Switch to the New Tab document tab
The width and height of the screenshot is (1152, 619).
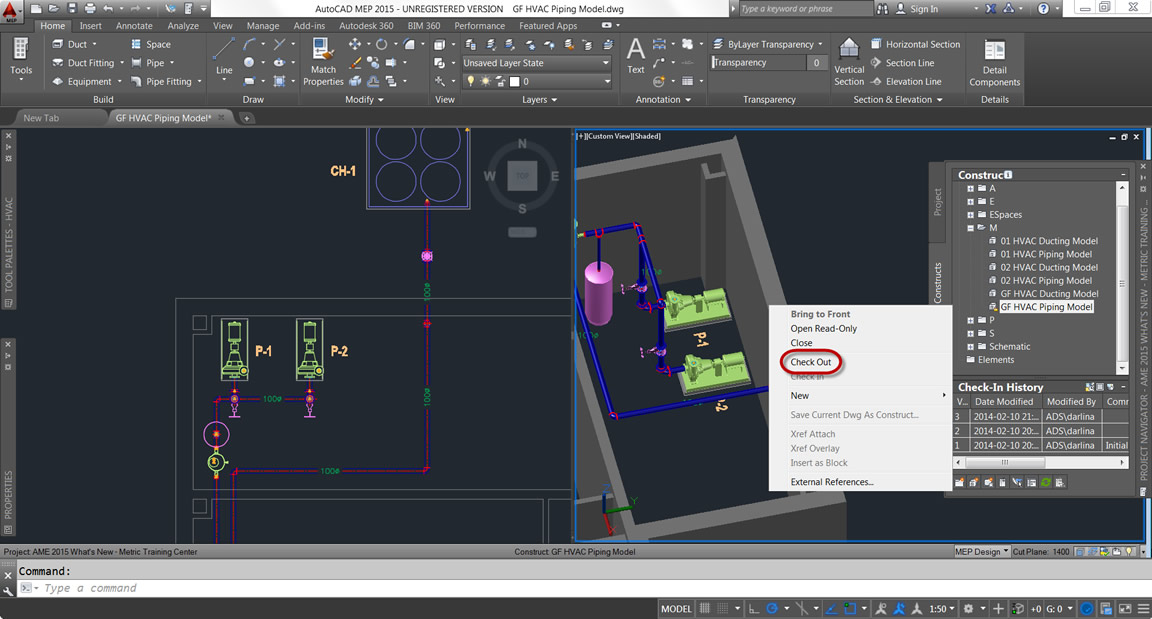tap(41, 117)
